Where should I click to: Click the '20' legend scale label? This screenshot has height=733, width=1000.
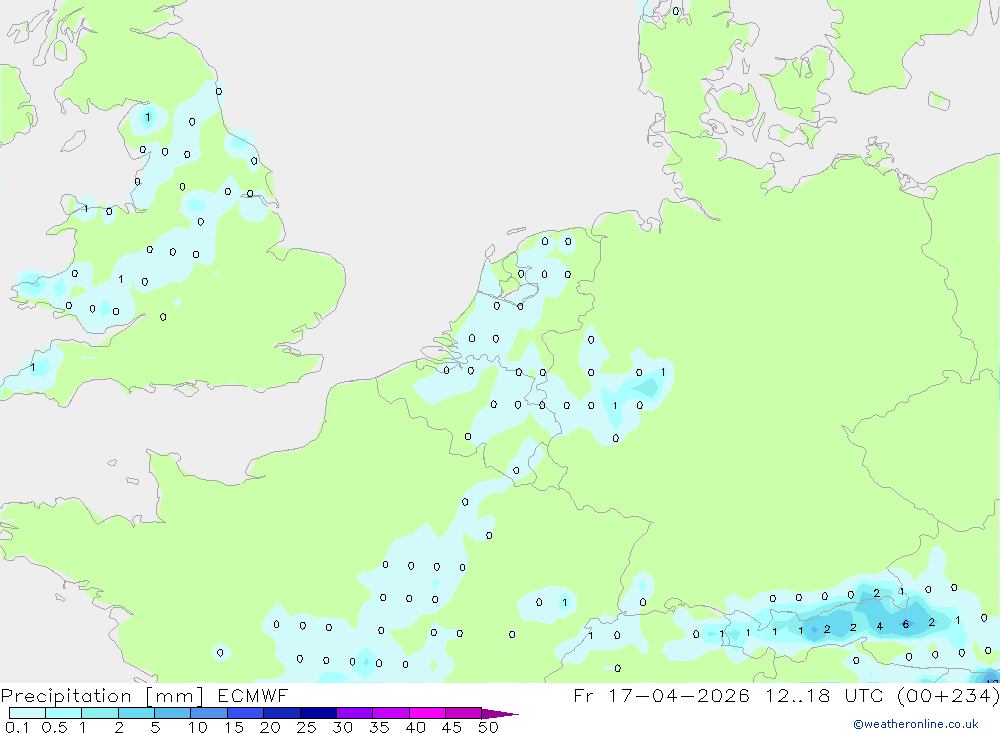pyautogui.click(x=270, y=727)
